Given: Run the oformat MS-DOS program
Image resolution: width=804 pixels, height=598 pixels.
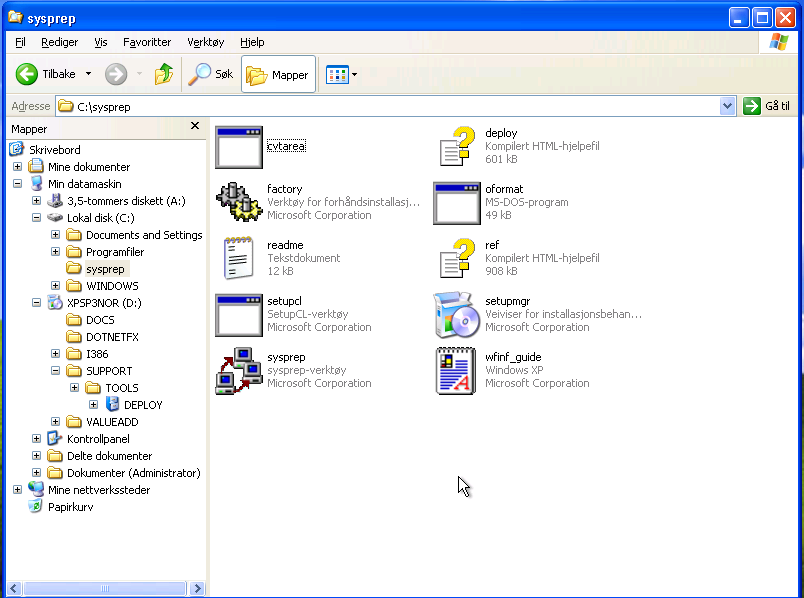Looking at the screenshot, I should 457,202.
